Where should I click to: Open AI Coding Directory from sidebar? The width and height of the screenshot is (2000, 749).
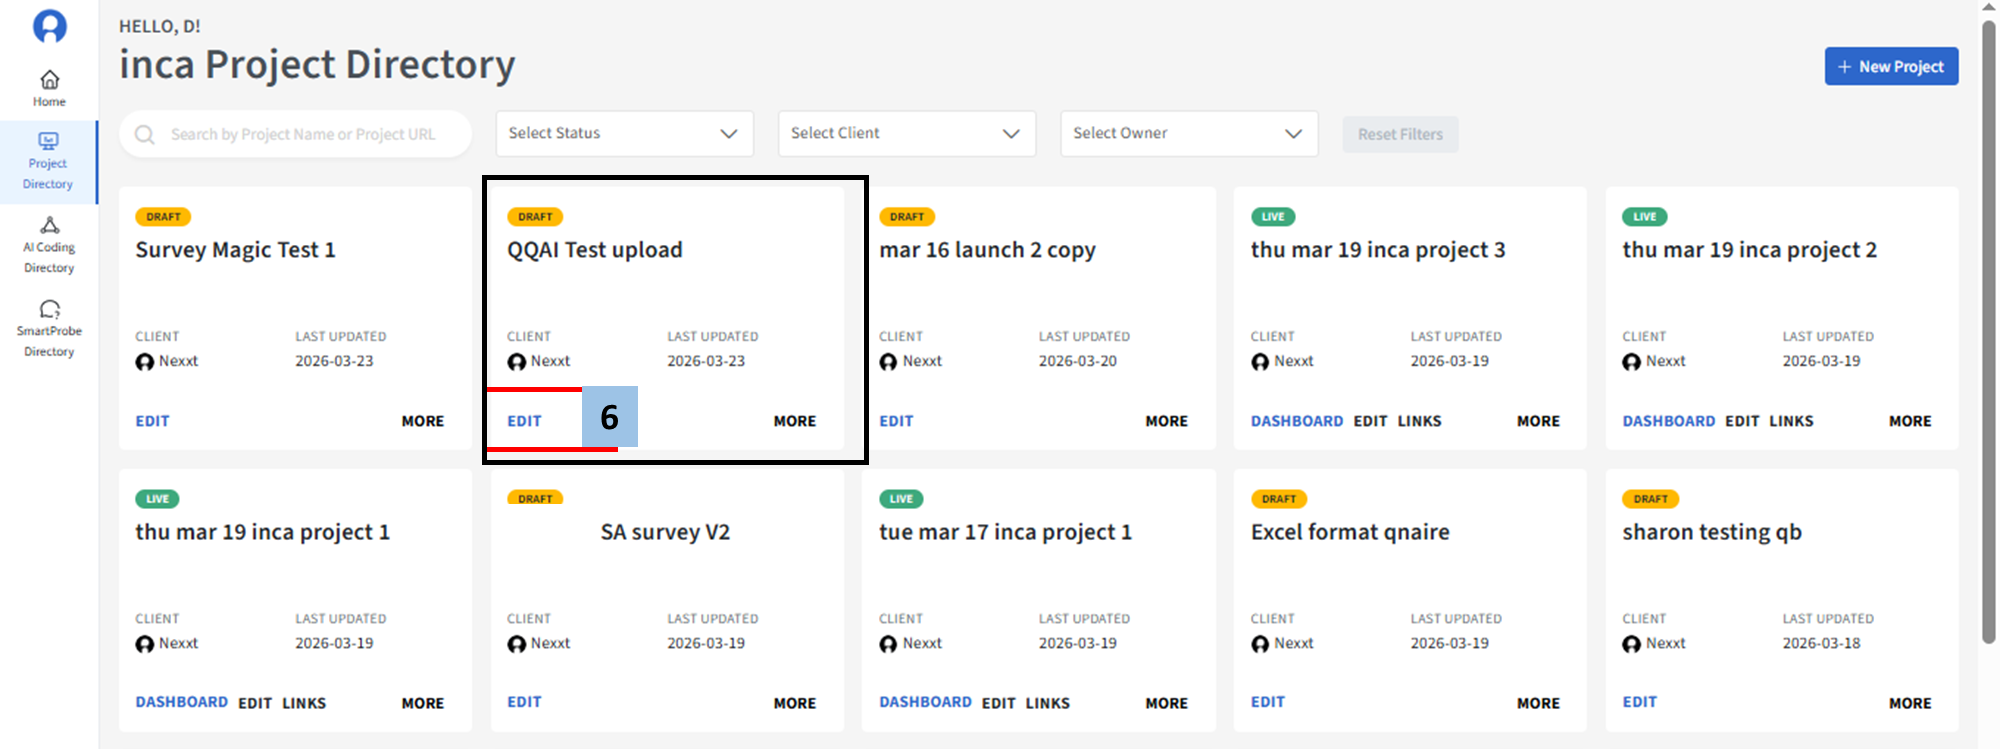(49, 245)
